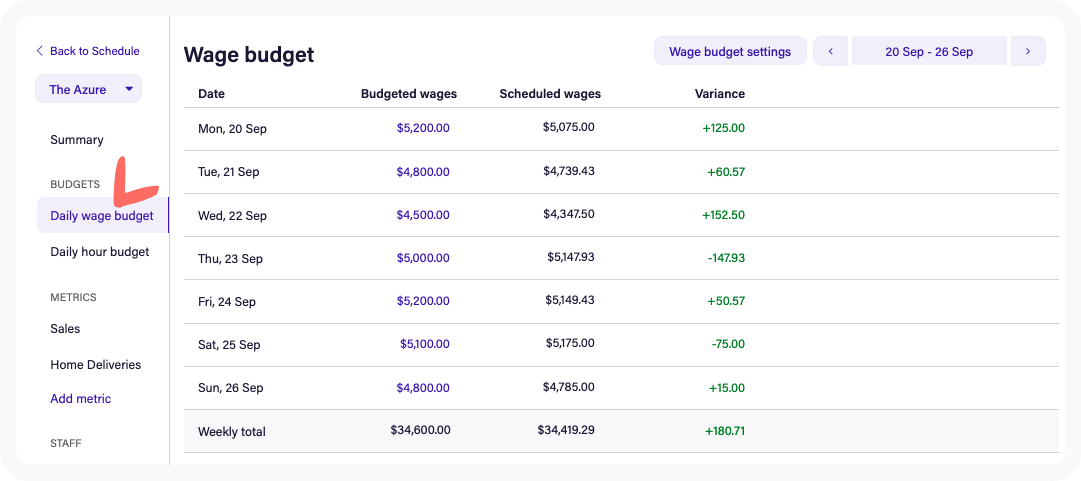The height and width of the screenshot is (481, 1081).
Task: Go to next week using right chevron
Action: [1028, 51]
